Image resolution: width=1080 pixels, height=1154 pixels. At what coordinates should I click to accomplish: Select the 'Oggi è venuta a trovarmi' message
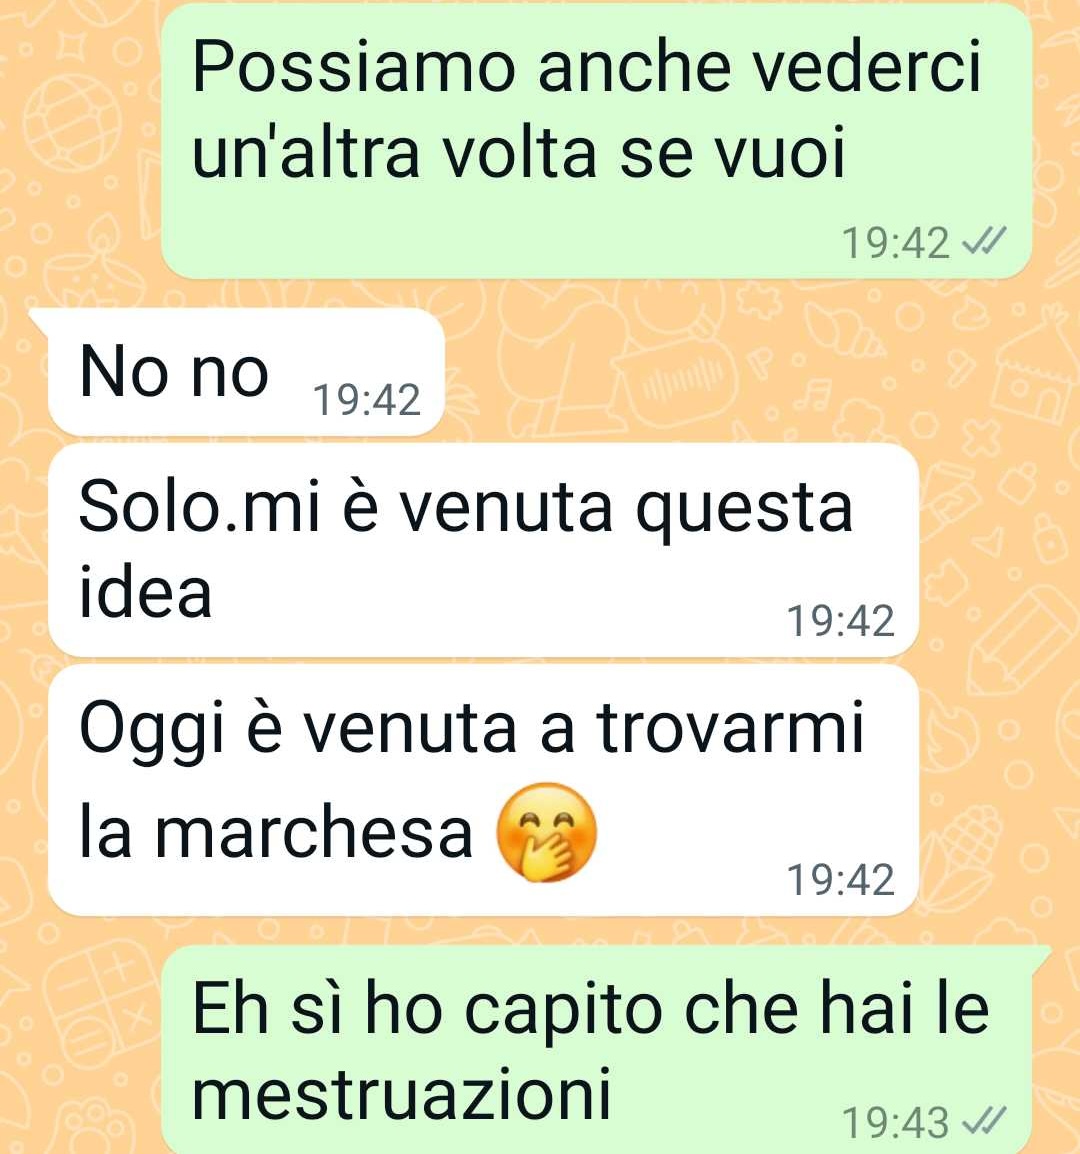(483, 790)
